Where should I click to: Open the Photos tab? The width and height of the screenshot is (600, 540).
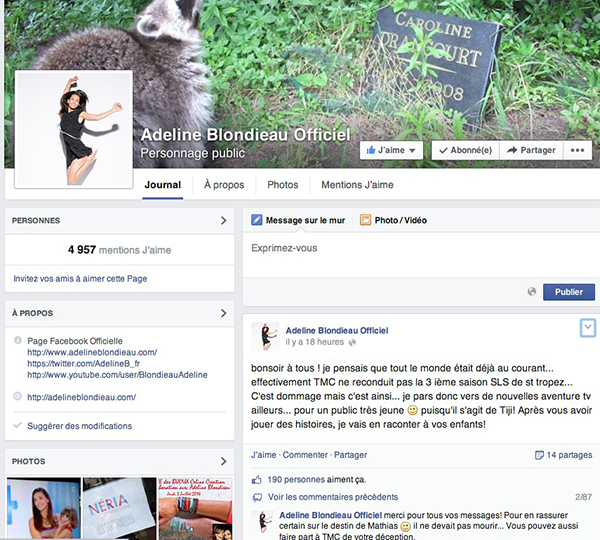point(283,185)
